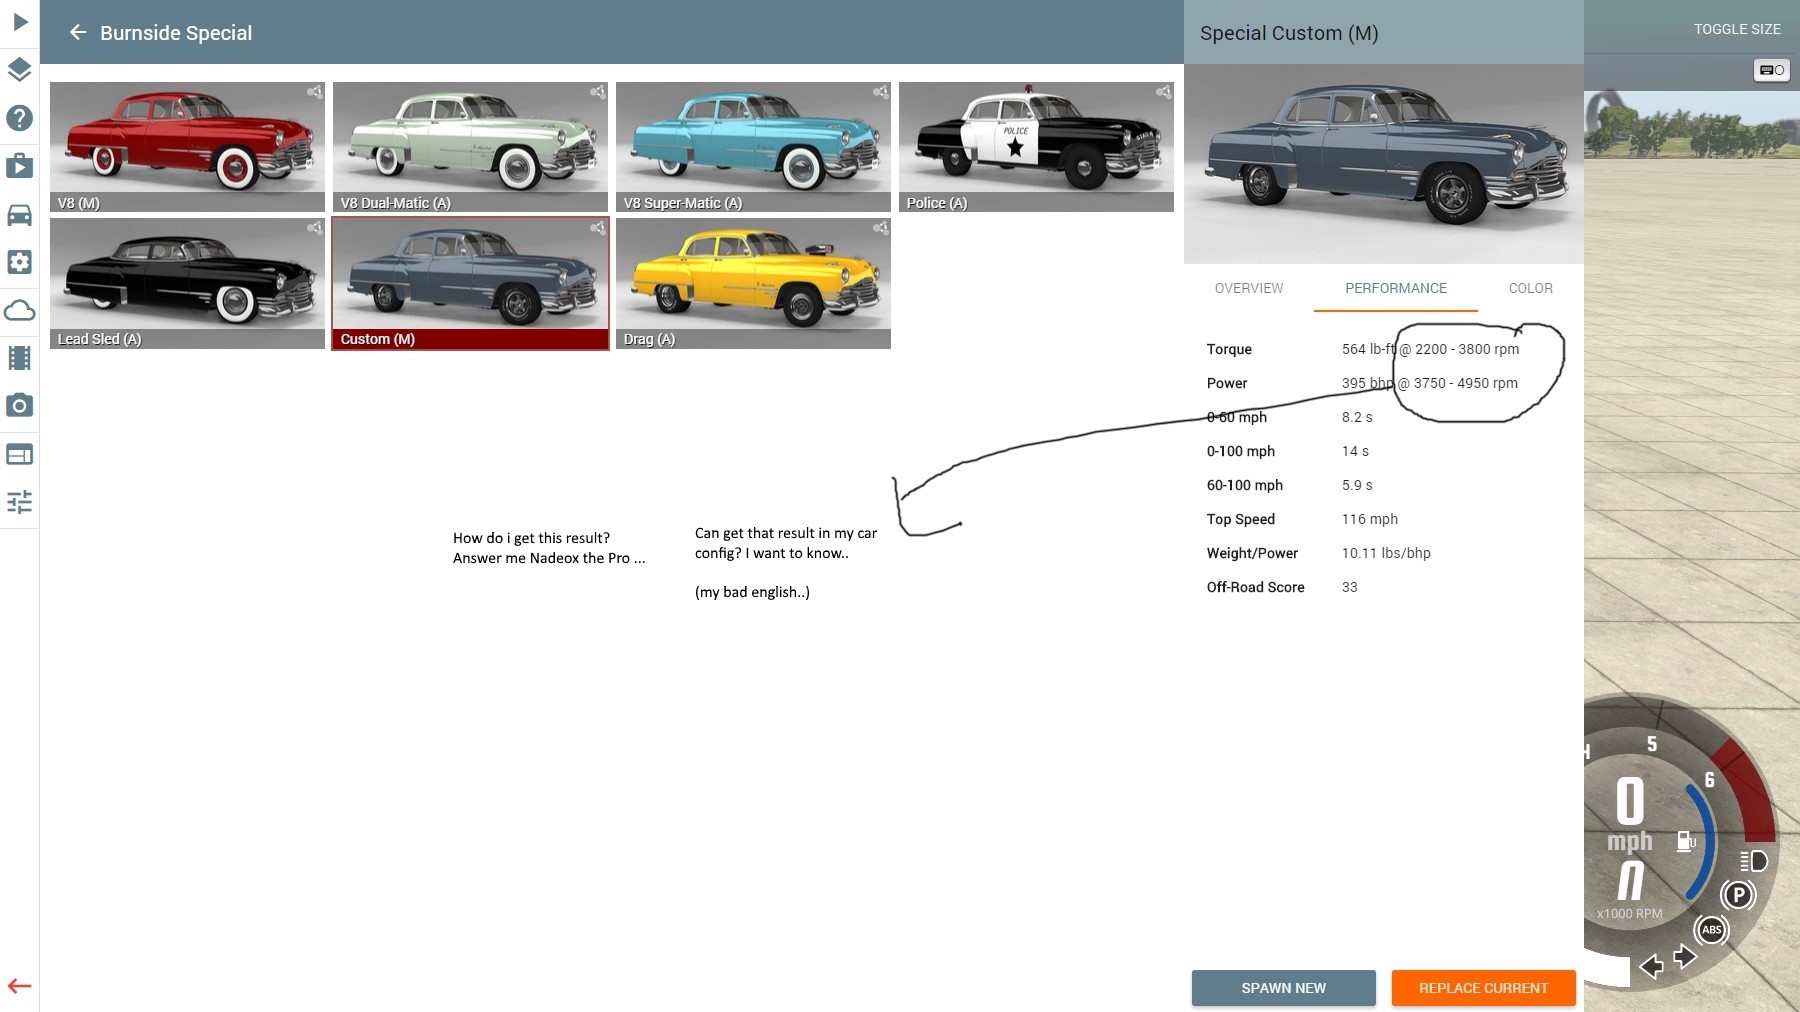The image size is (1800, 1012).
Task: Open the UI apps layout icon
Action: [19, 454]
